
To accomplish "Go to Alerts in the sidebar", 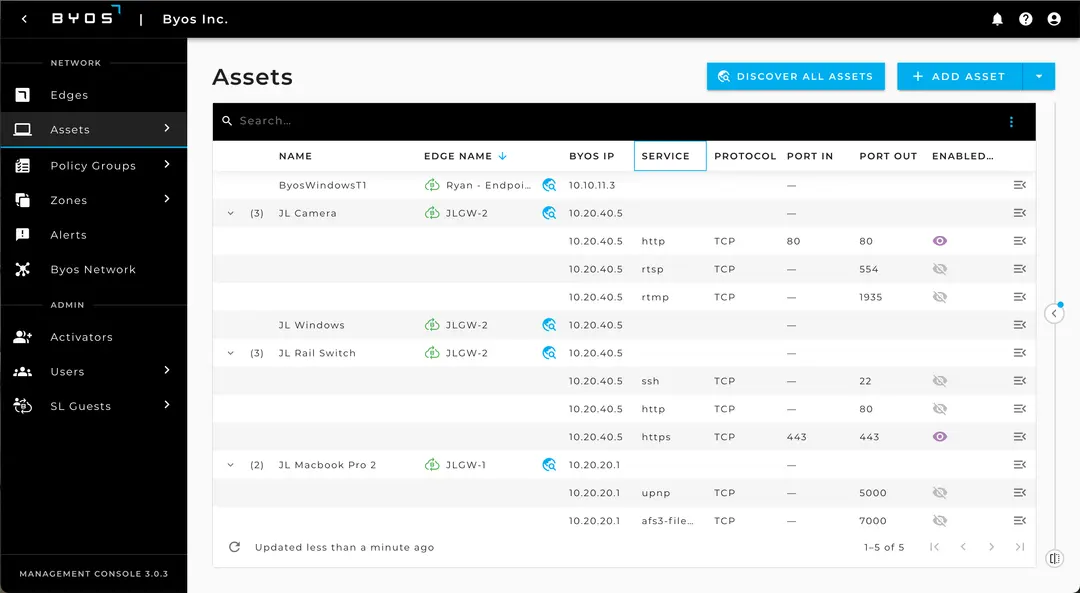I will pos(68,235).
